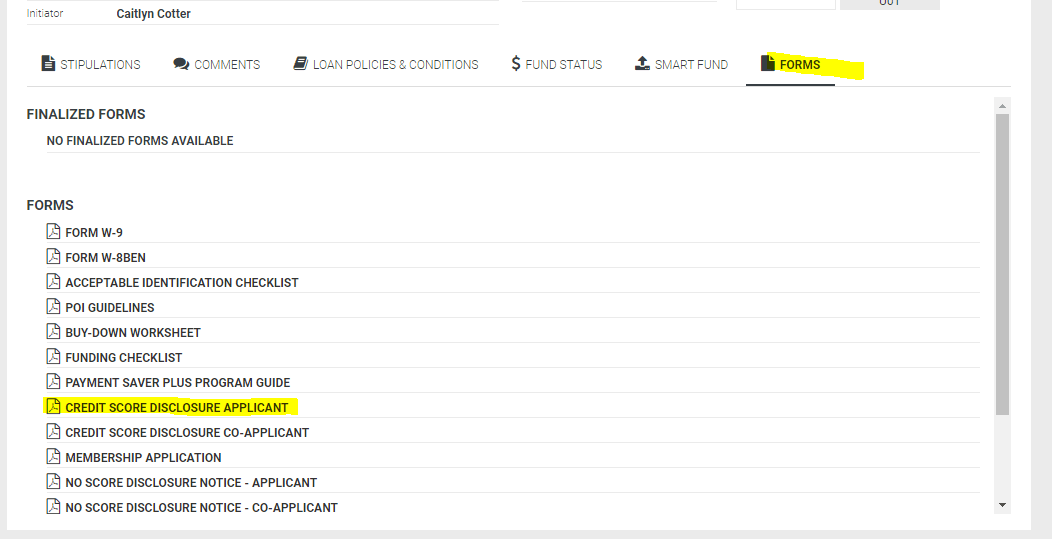Open Credit Score Disclosure Applicant form link

point(176,408)
